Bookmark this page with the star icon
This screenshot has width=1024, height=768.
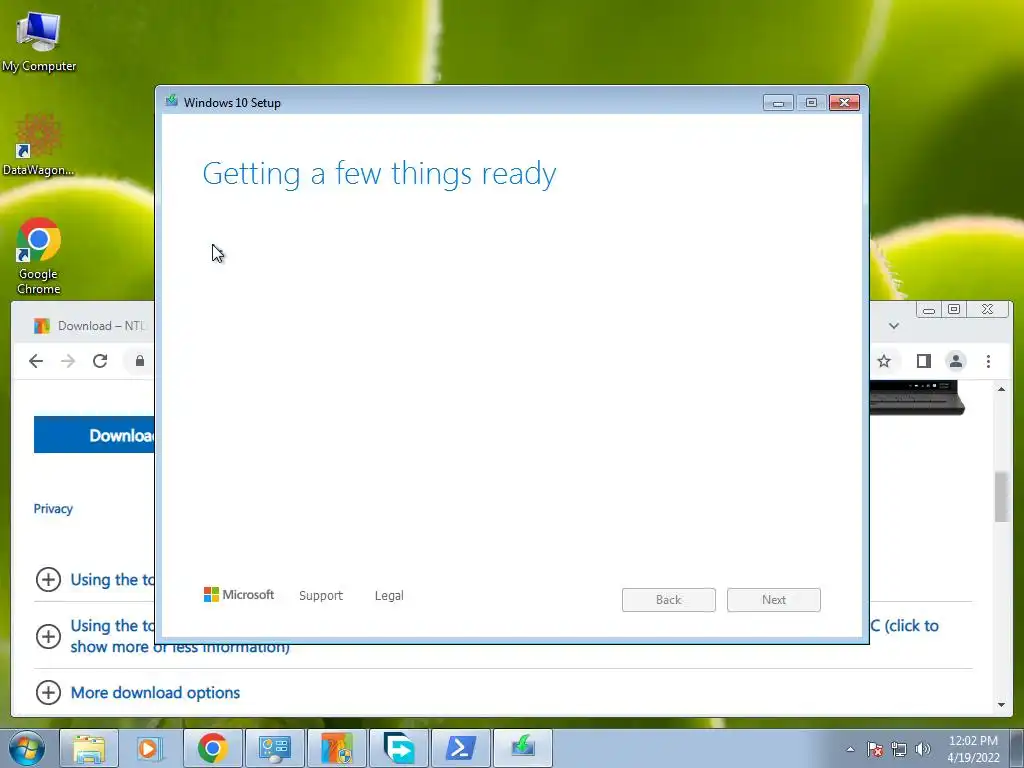(x=884, y=361)
